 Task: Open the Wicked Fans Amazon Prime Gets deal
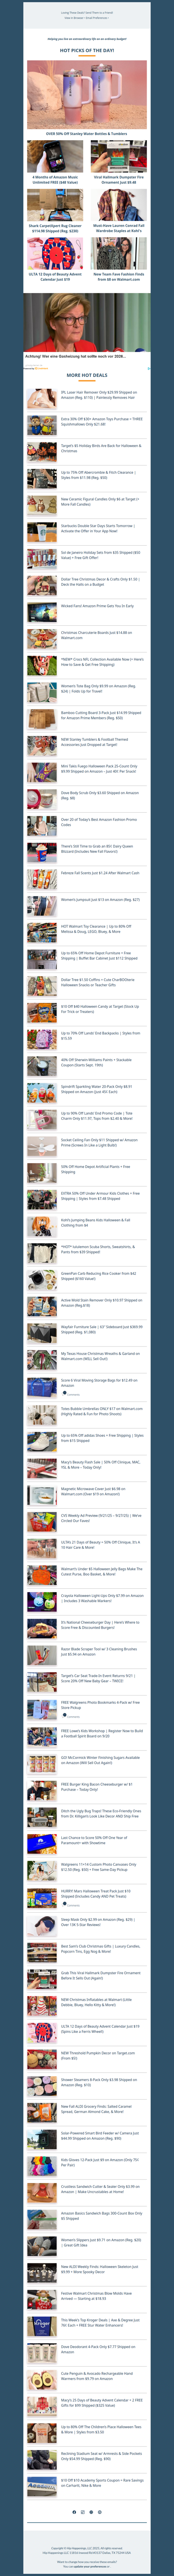click(97, 606)
